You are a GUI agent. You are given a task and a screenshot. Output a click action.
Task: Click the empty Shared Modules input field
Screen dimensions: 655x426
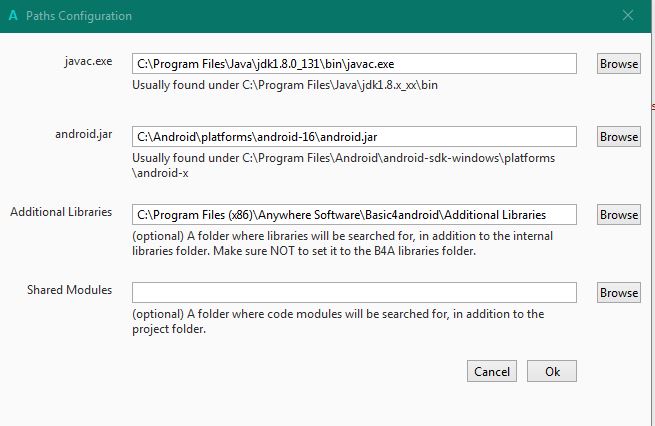tap(354, 293)
